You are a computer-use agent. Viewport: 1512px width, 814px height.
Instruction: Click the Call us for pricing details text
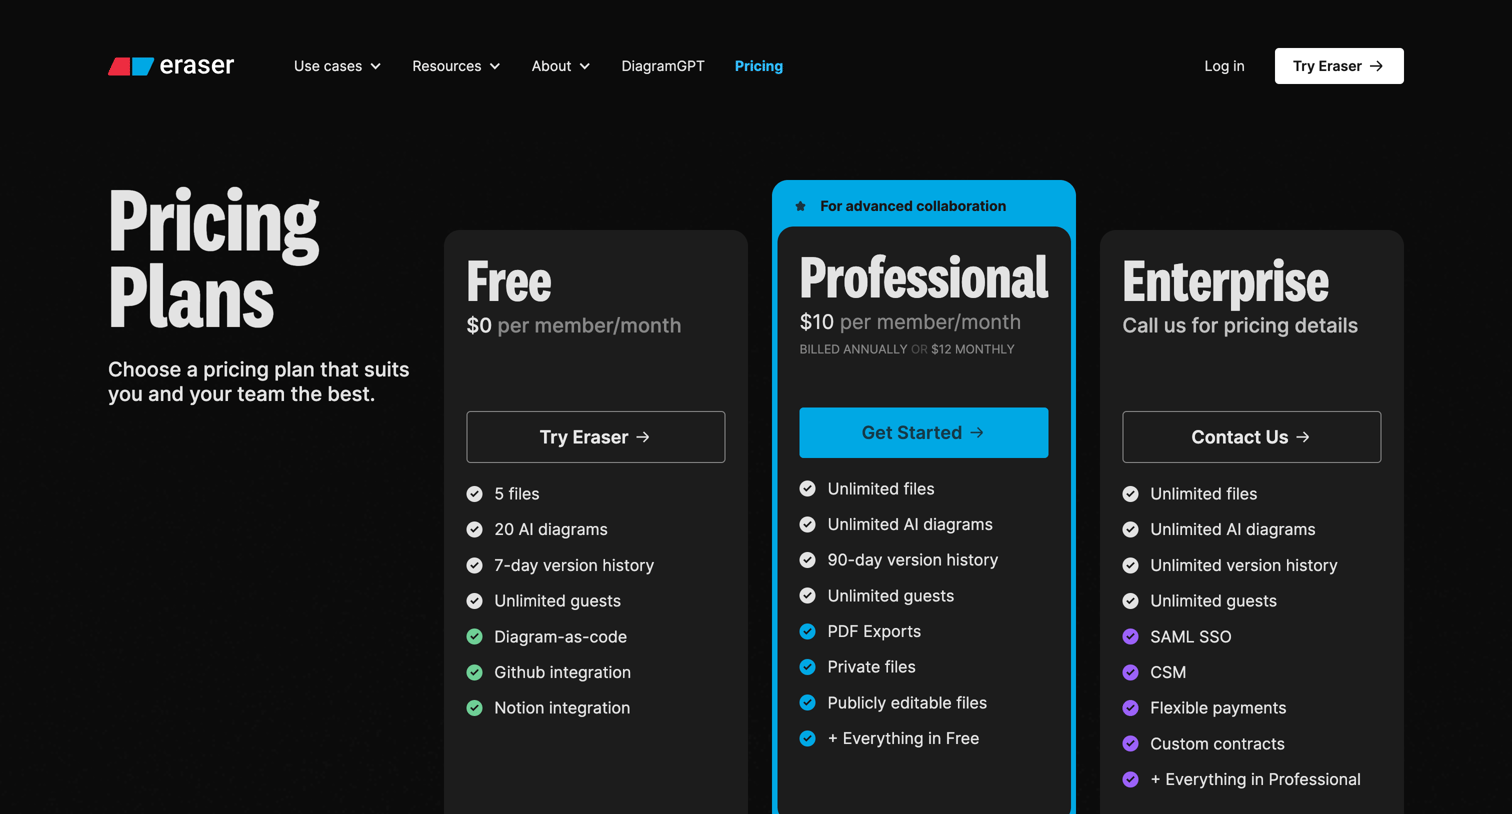1240,326
